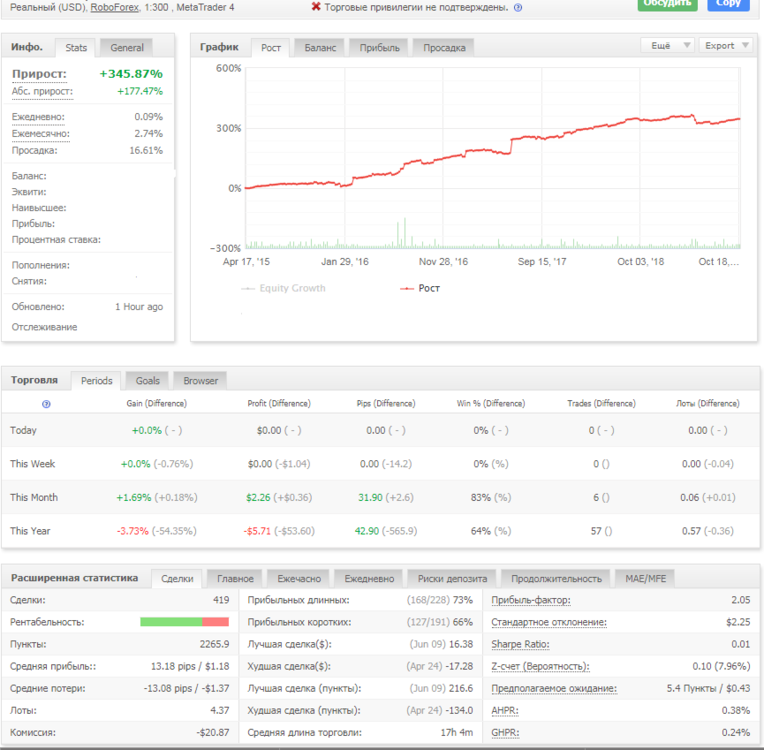Open the Export dropdown

pos(726,46)
